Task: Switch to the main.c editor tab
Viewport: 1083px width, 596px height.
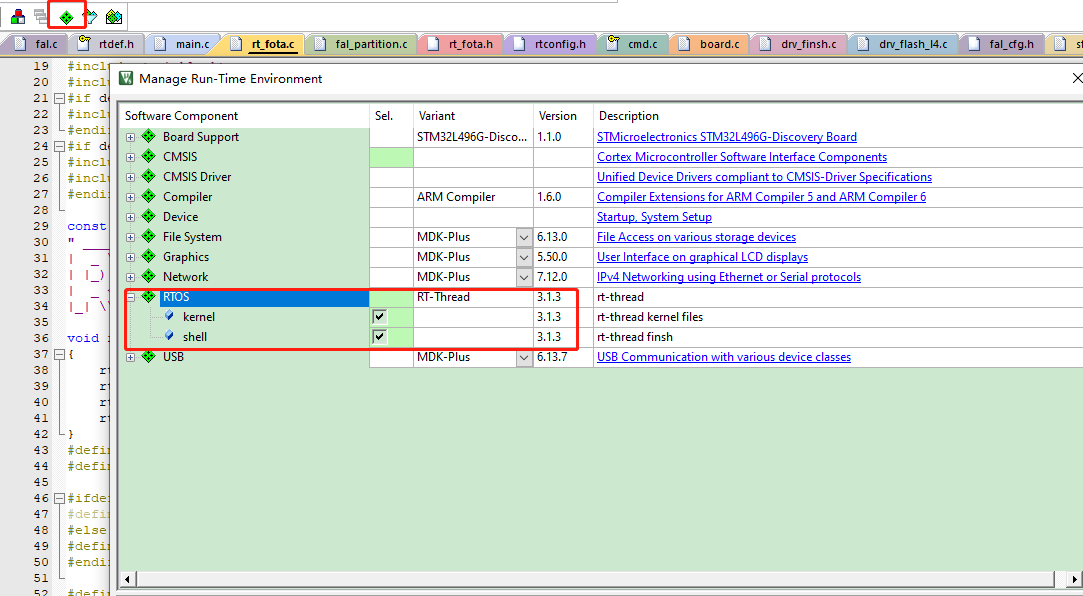Action: (182, 44)
